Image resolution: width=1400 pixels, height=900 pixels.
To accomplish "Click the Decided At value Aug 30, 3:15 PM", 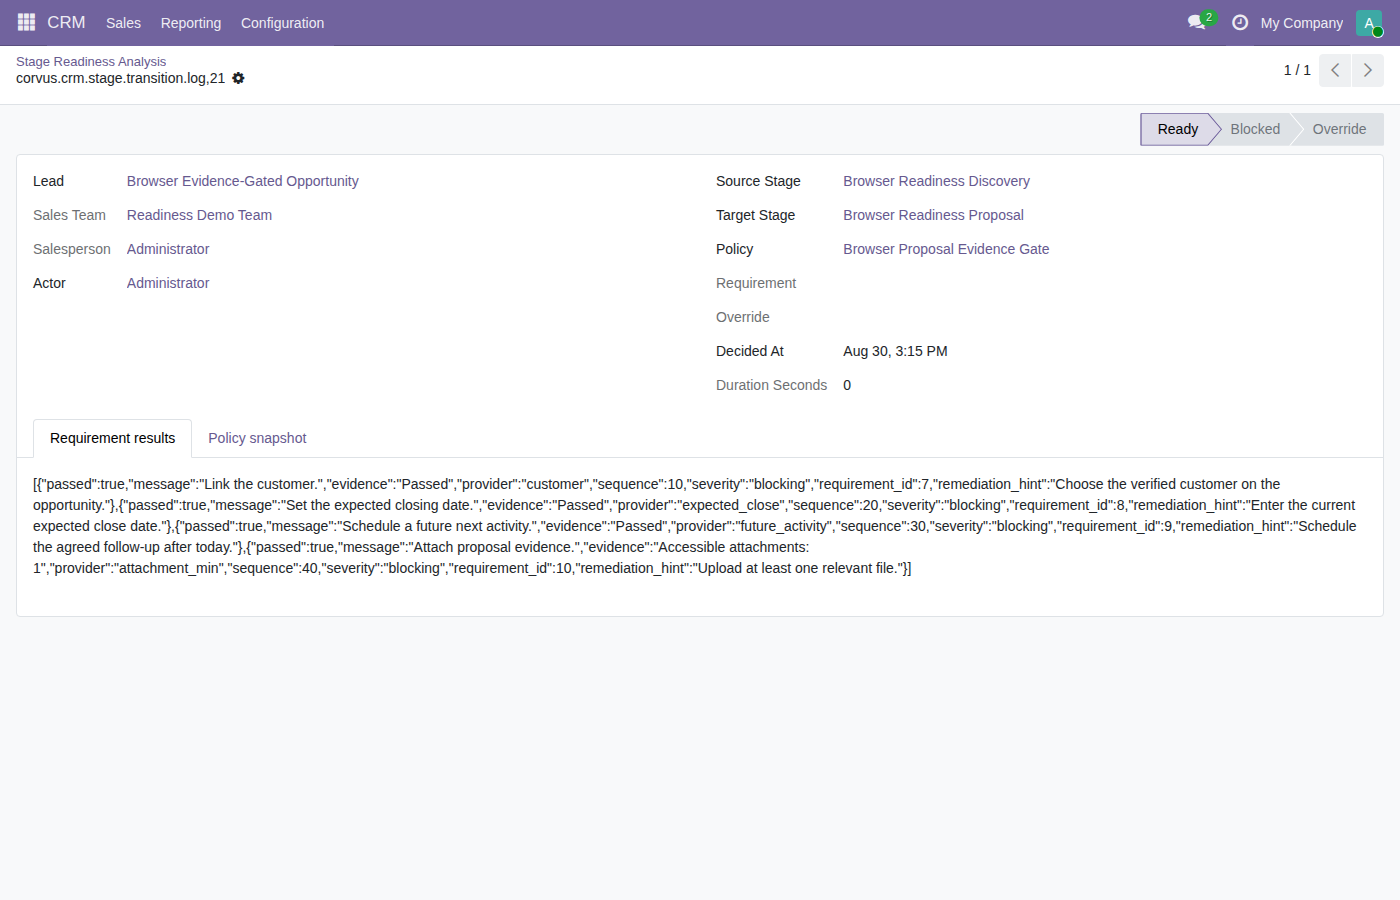I will 895,351.
